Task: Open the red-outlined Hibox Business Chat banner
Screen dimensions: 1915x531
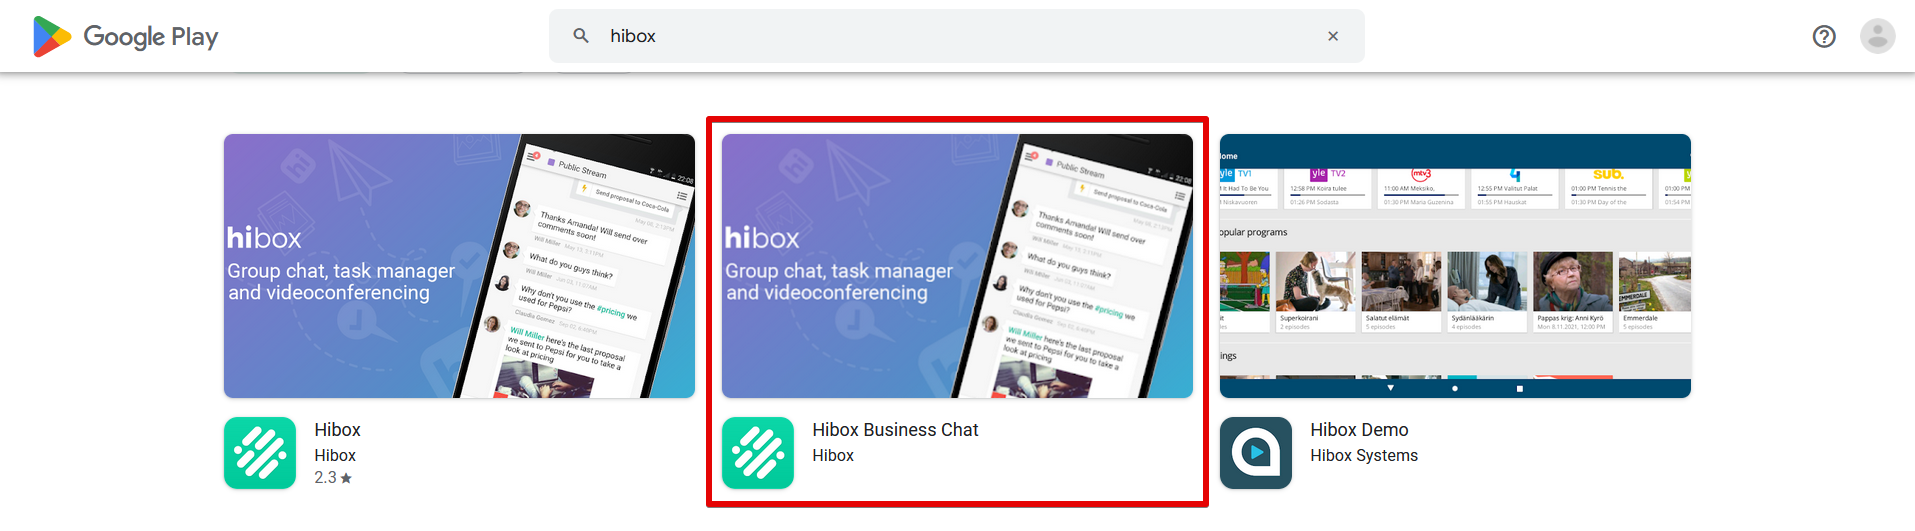Action: click(x=957, y=266)
